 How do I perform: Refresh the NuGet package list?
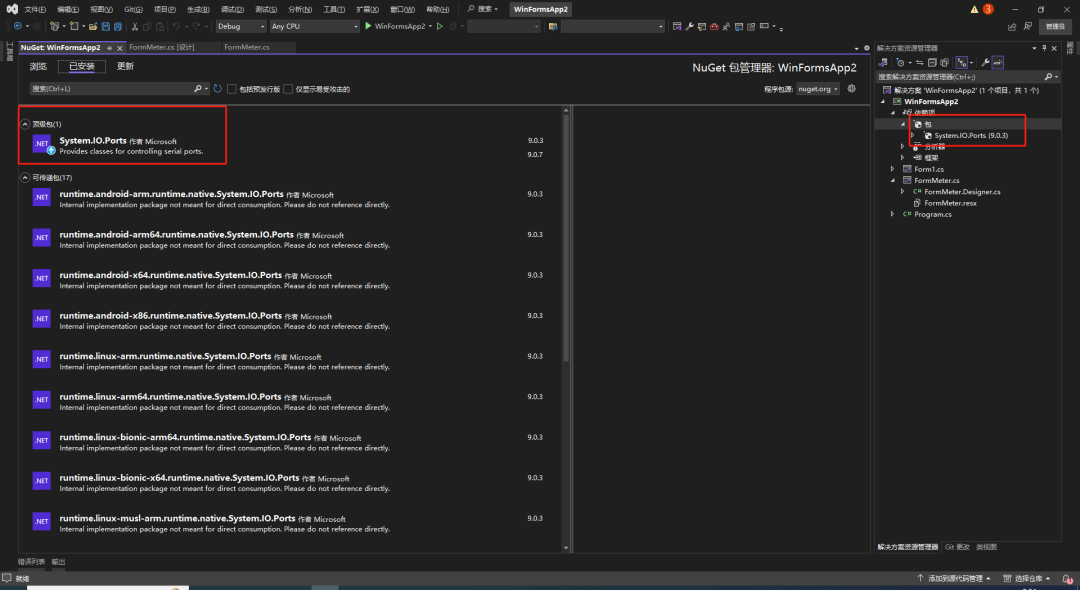point(217,89)
